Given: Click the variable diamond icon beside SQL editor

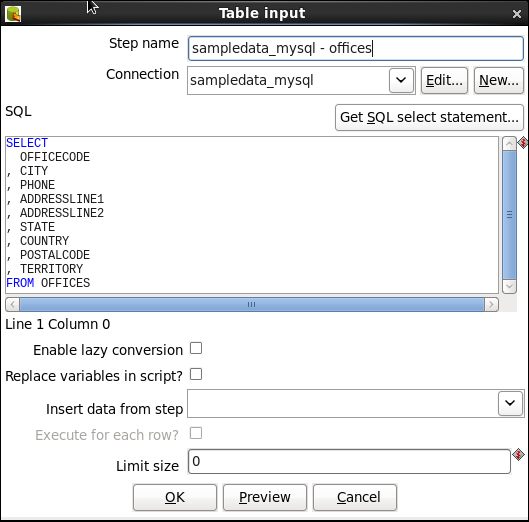Looking at the screenshot, I should click(523, 142).
